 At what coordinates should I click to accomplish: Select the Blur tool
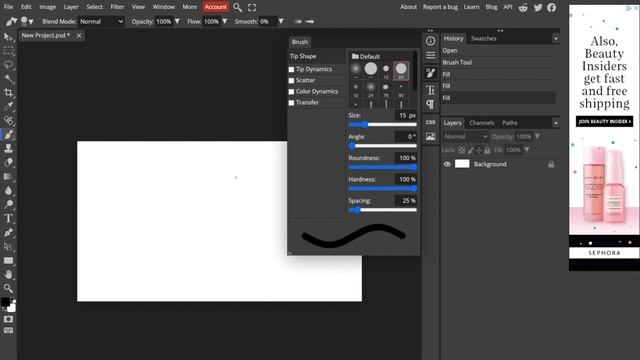coord(8,190)
